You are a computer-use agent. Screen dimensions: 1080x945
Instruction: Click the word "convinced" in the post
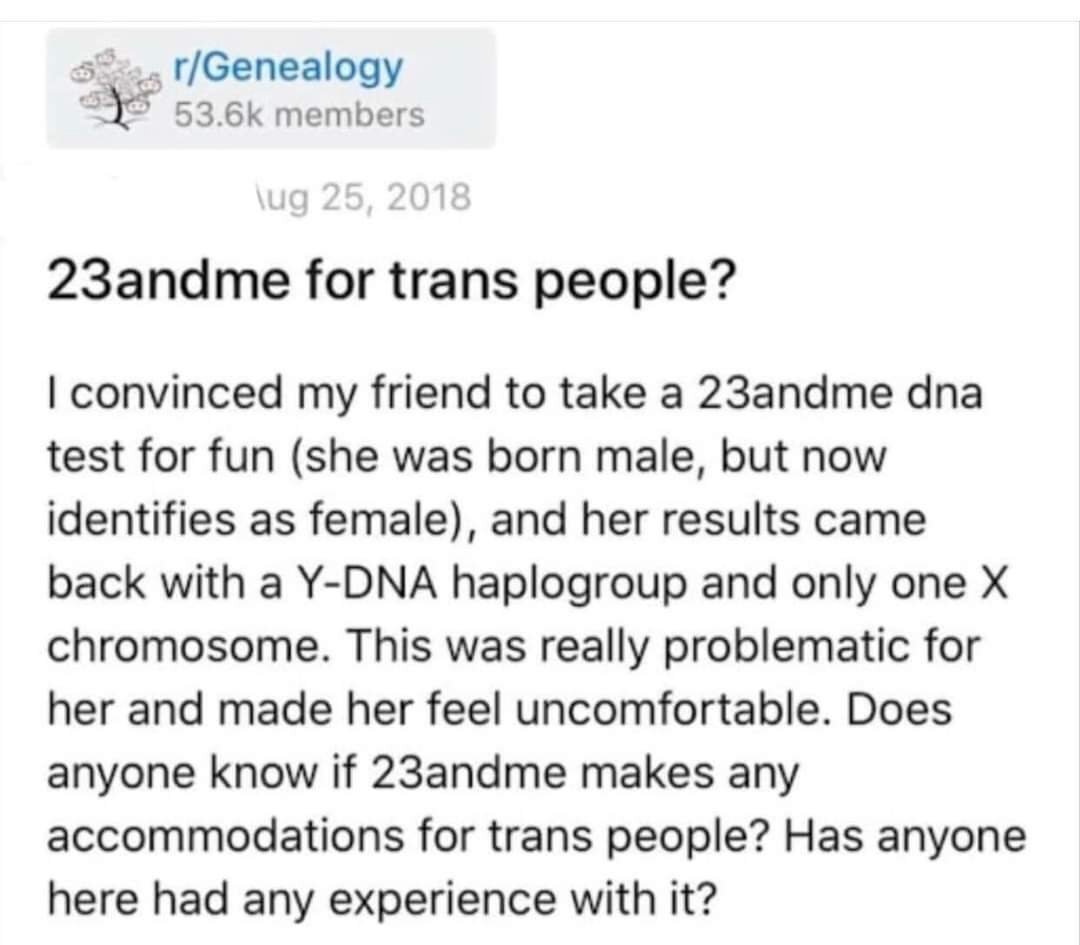coord(176,392)
